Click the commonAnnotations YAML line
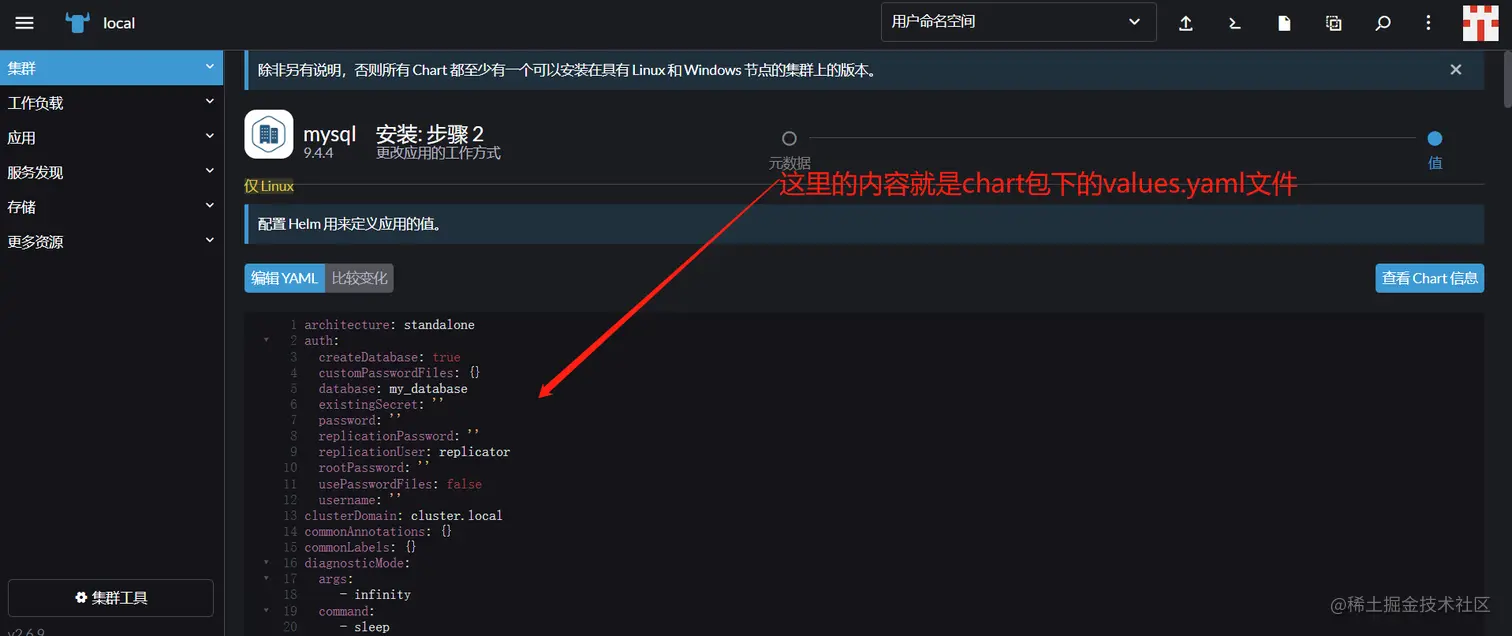The height and width of the screenshot is (636, 1512). click(378, 531)
